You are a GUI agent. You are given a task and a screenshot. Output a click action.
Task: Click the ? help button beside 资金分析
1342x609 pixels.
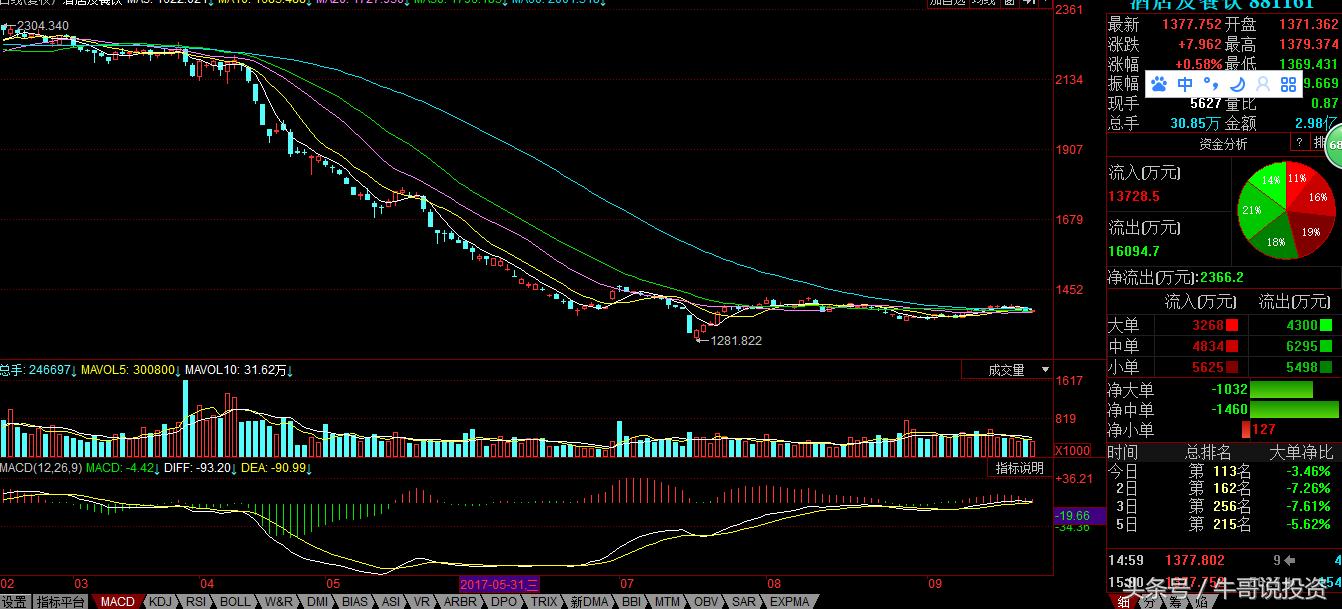1301,144
